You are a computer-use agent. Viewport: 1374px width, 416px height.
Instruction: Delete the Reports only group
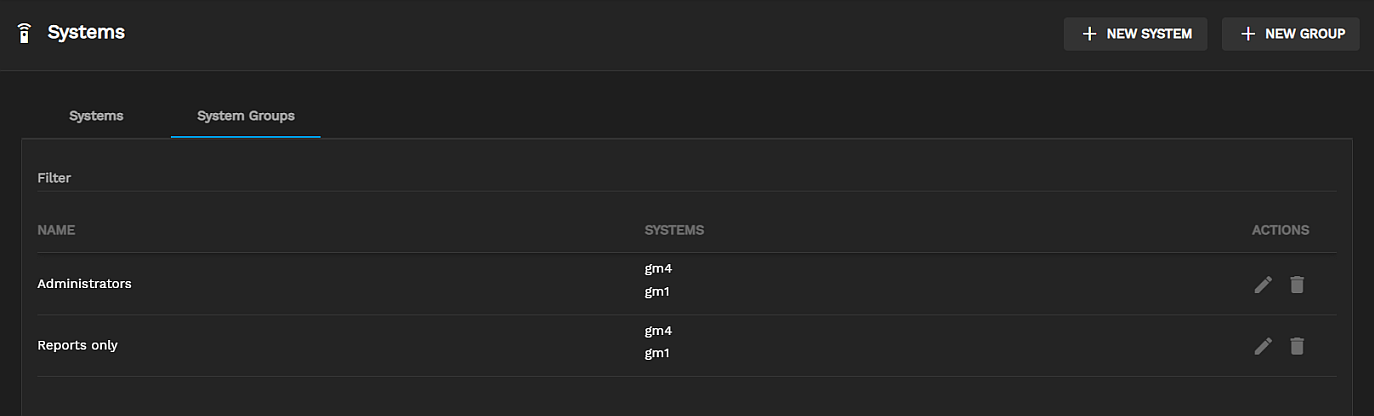[1297, 346]
